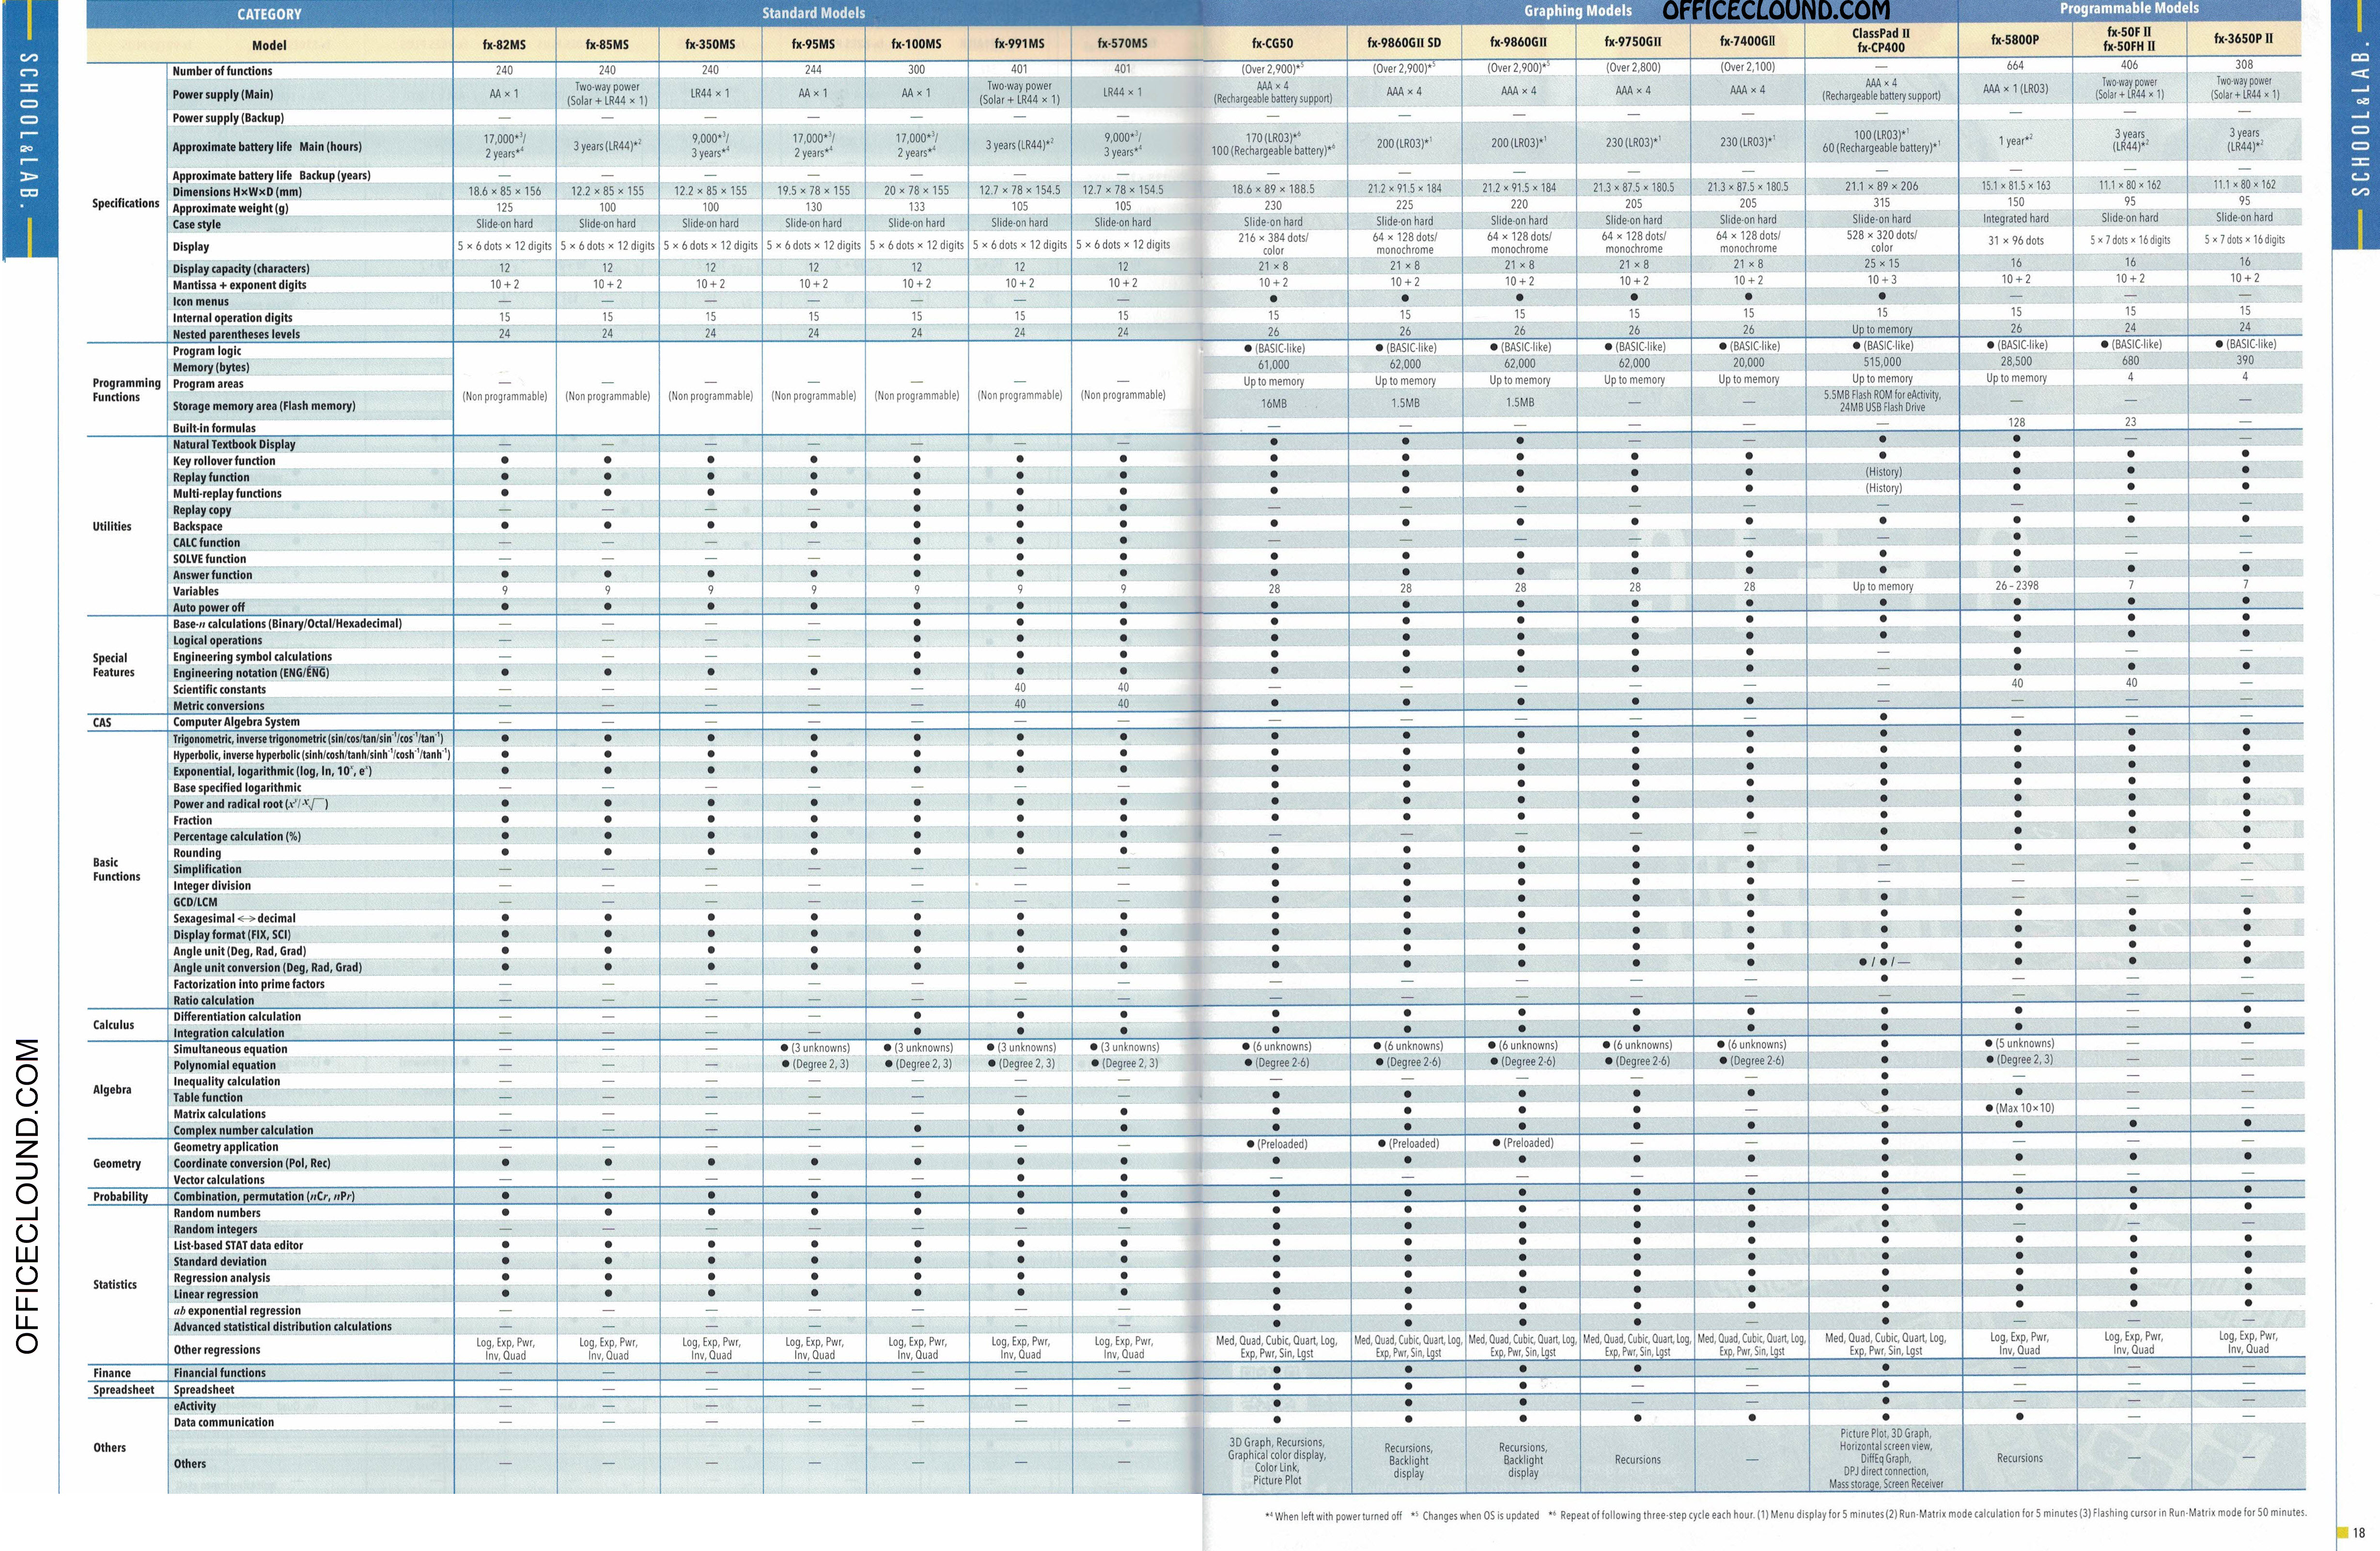
Task: Select the Dimensions H×W×D (mm) row label
Action: tap(237, 192)
